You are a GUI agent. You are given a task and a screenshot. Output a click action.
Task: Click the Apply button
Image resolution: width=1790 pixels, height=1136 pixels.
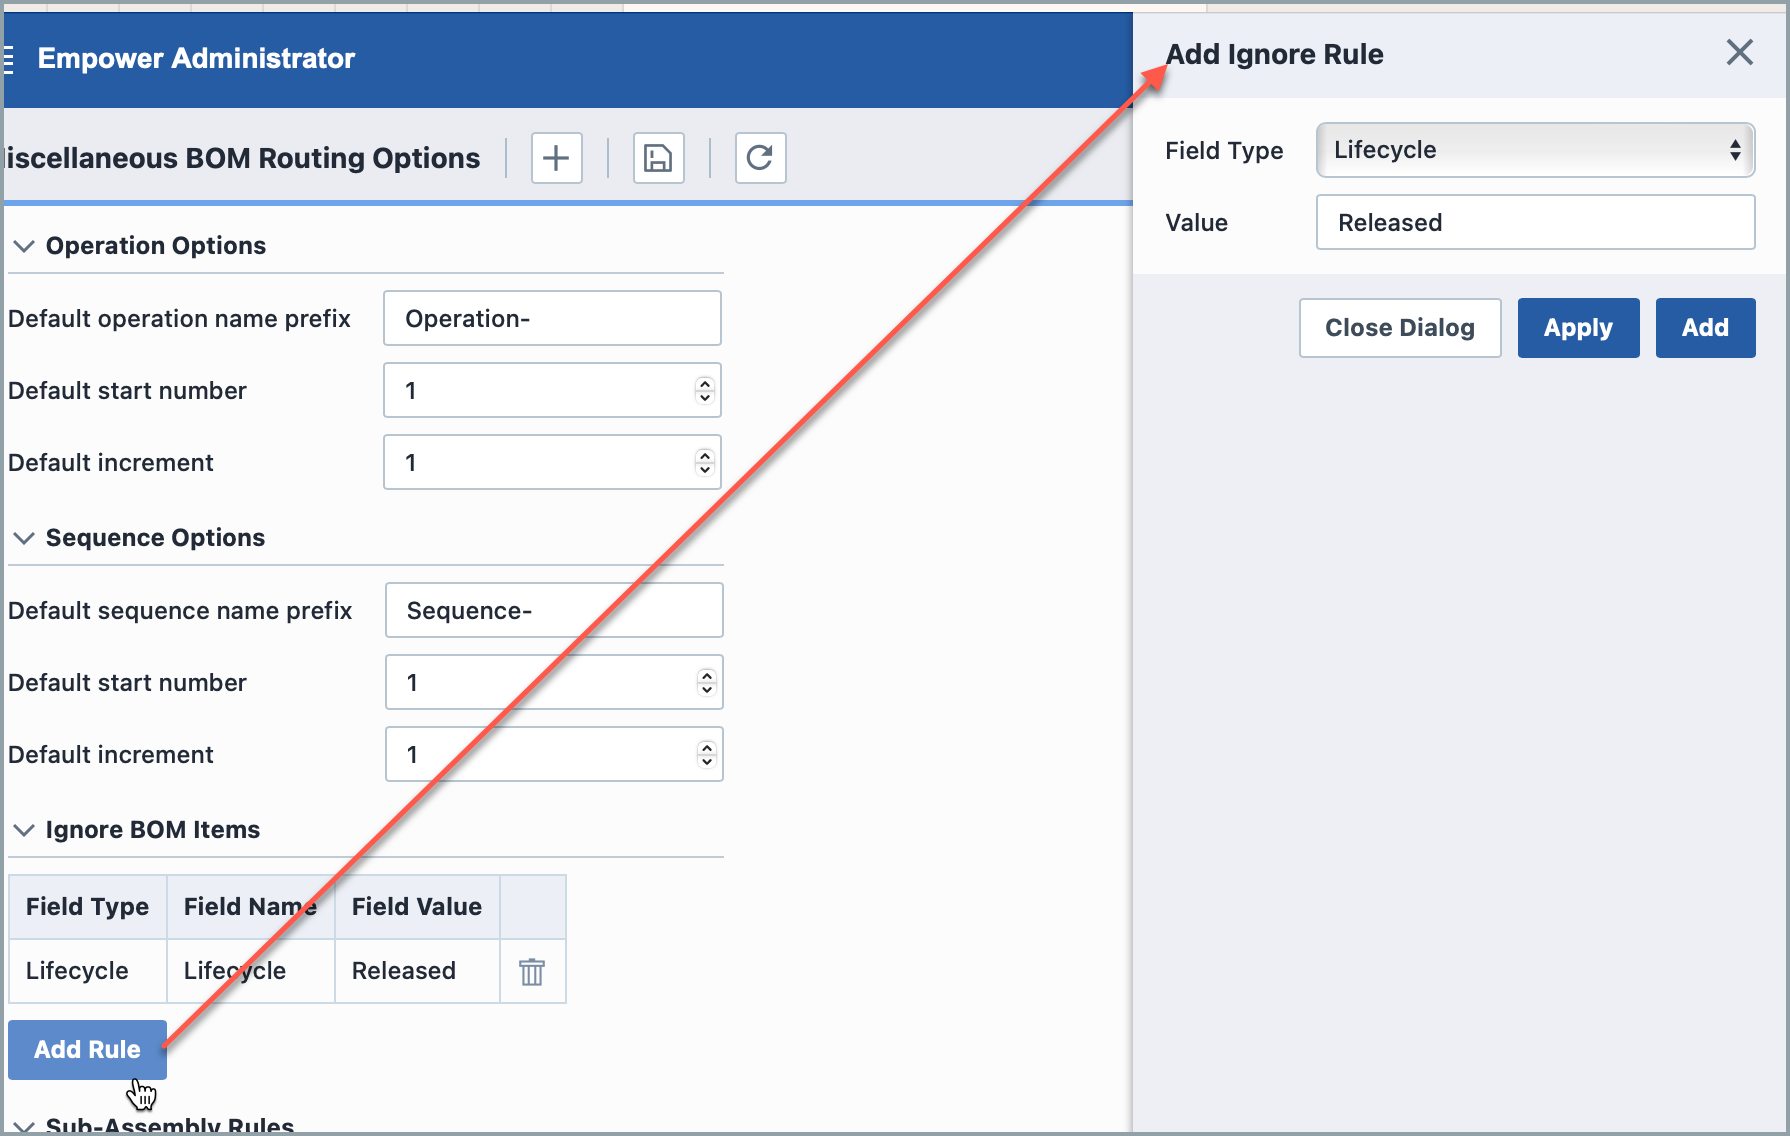[x=1578, y=327]
